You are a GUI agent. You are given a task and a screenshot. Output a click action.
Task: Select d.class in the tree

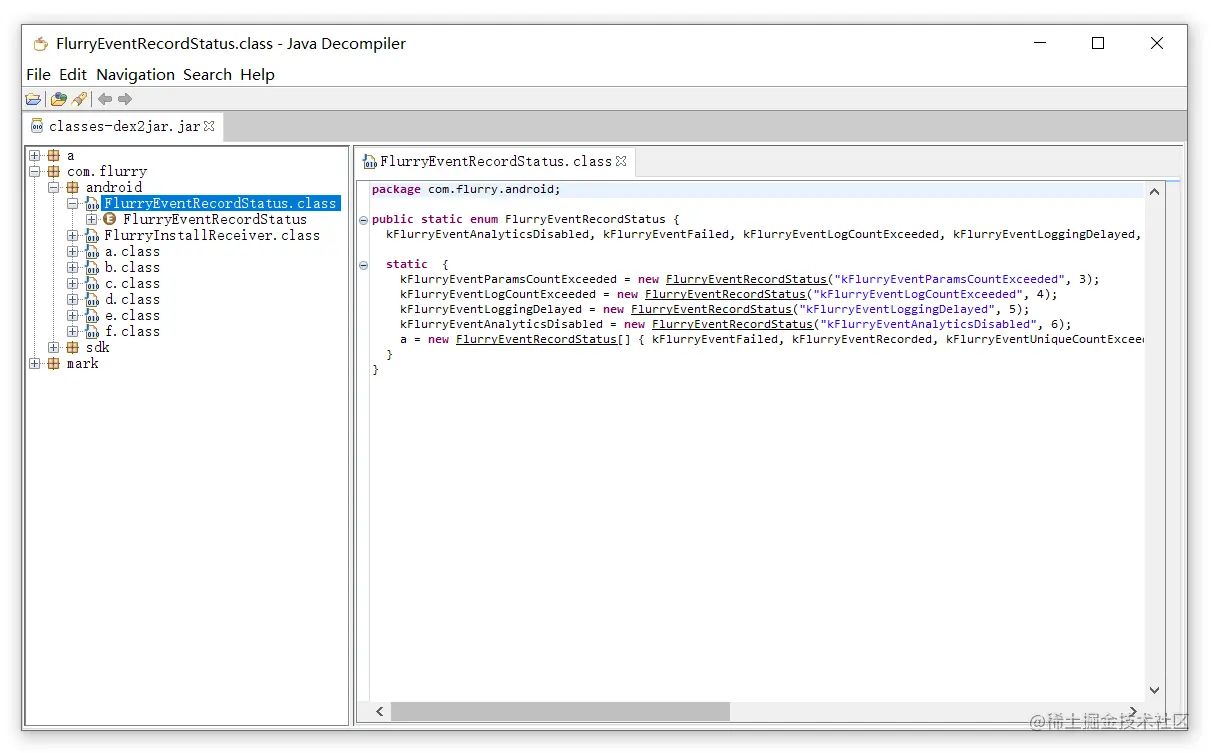[132, 300]
